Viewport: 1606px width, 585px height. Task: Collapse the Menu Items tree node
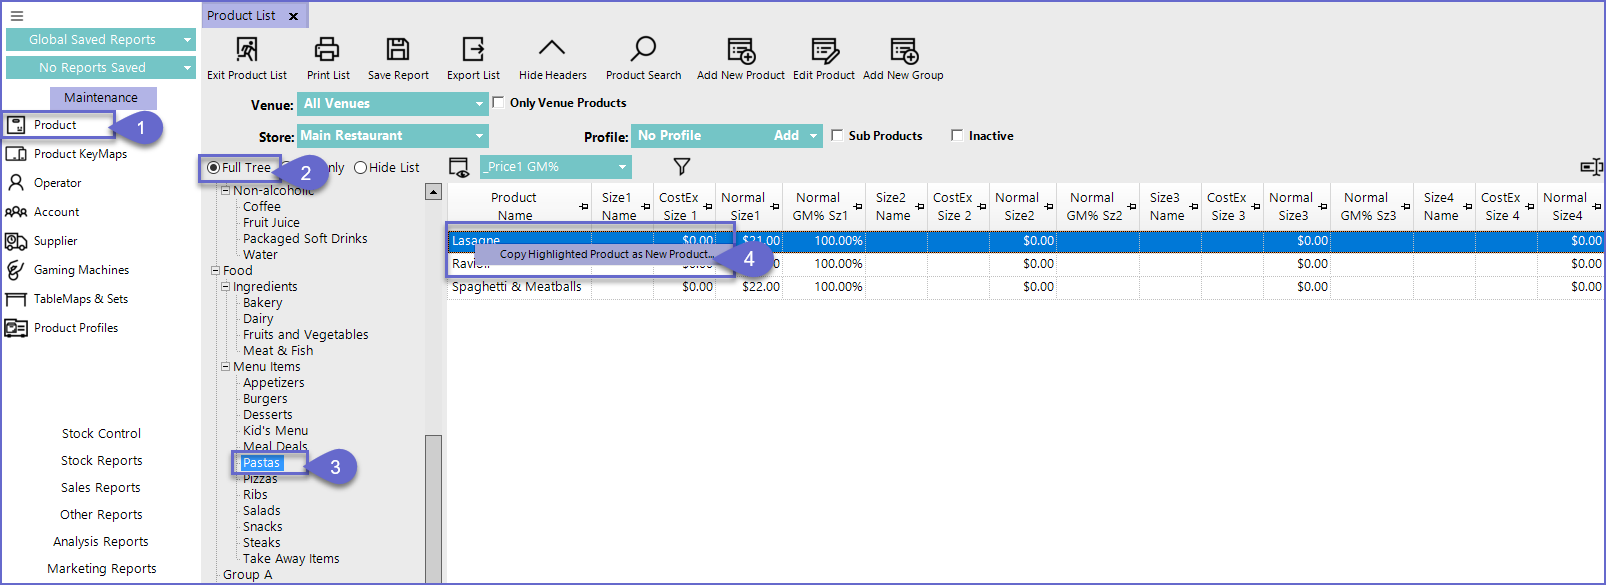point(226,367)
